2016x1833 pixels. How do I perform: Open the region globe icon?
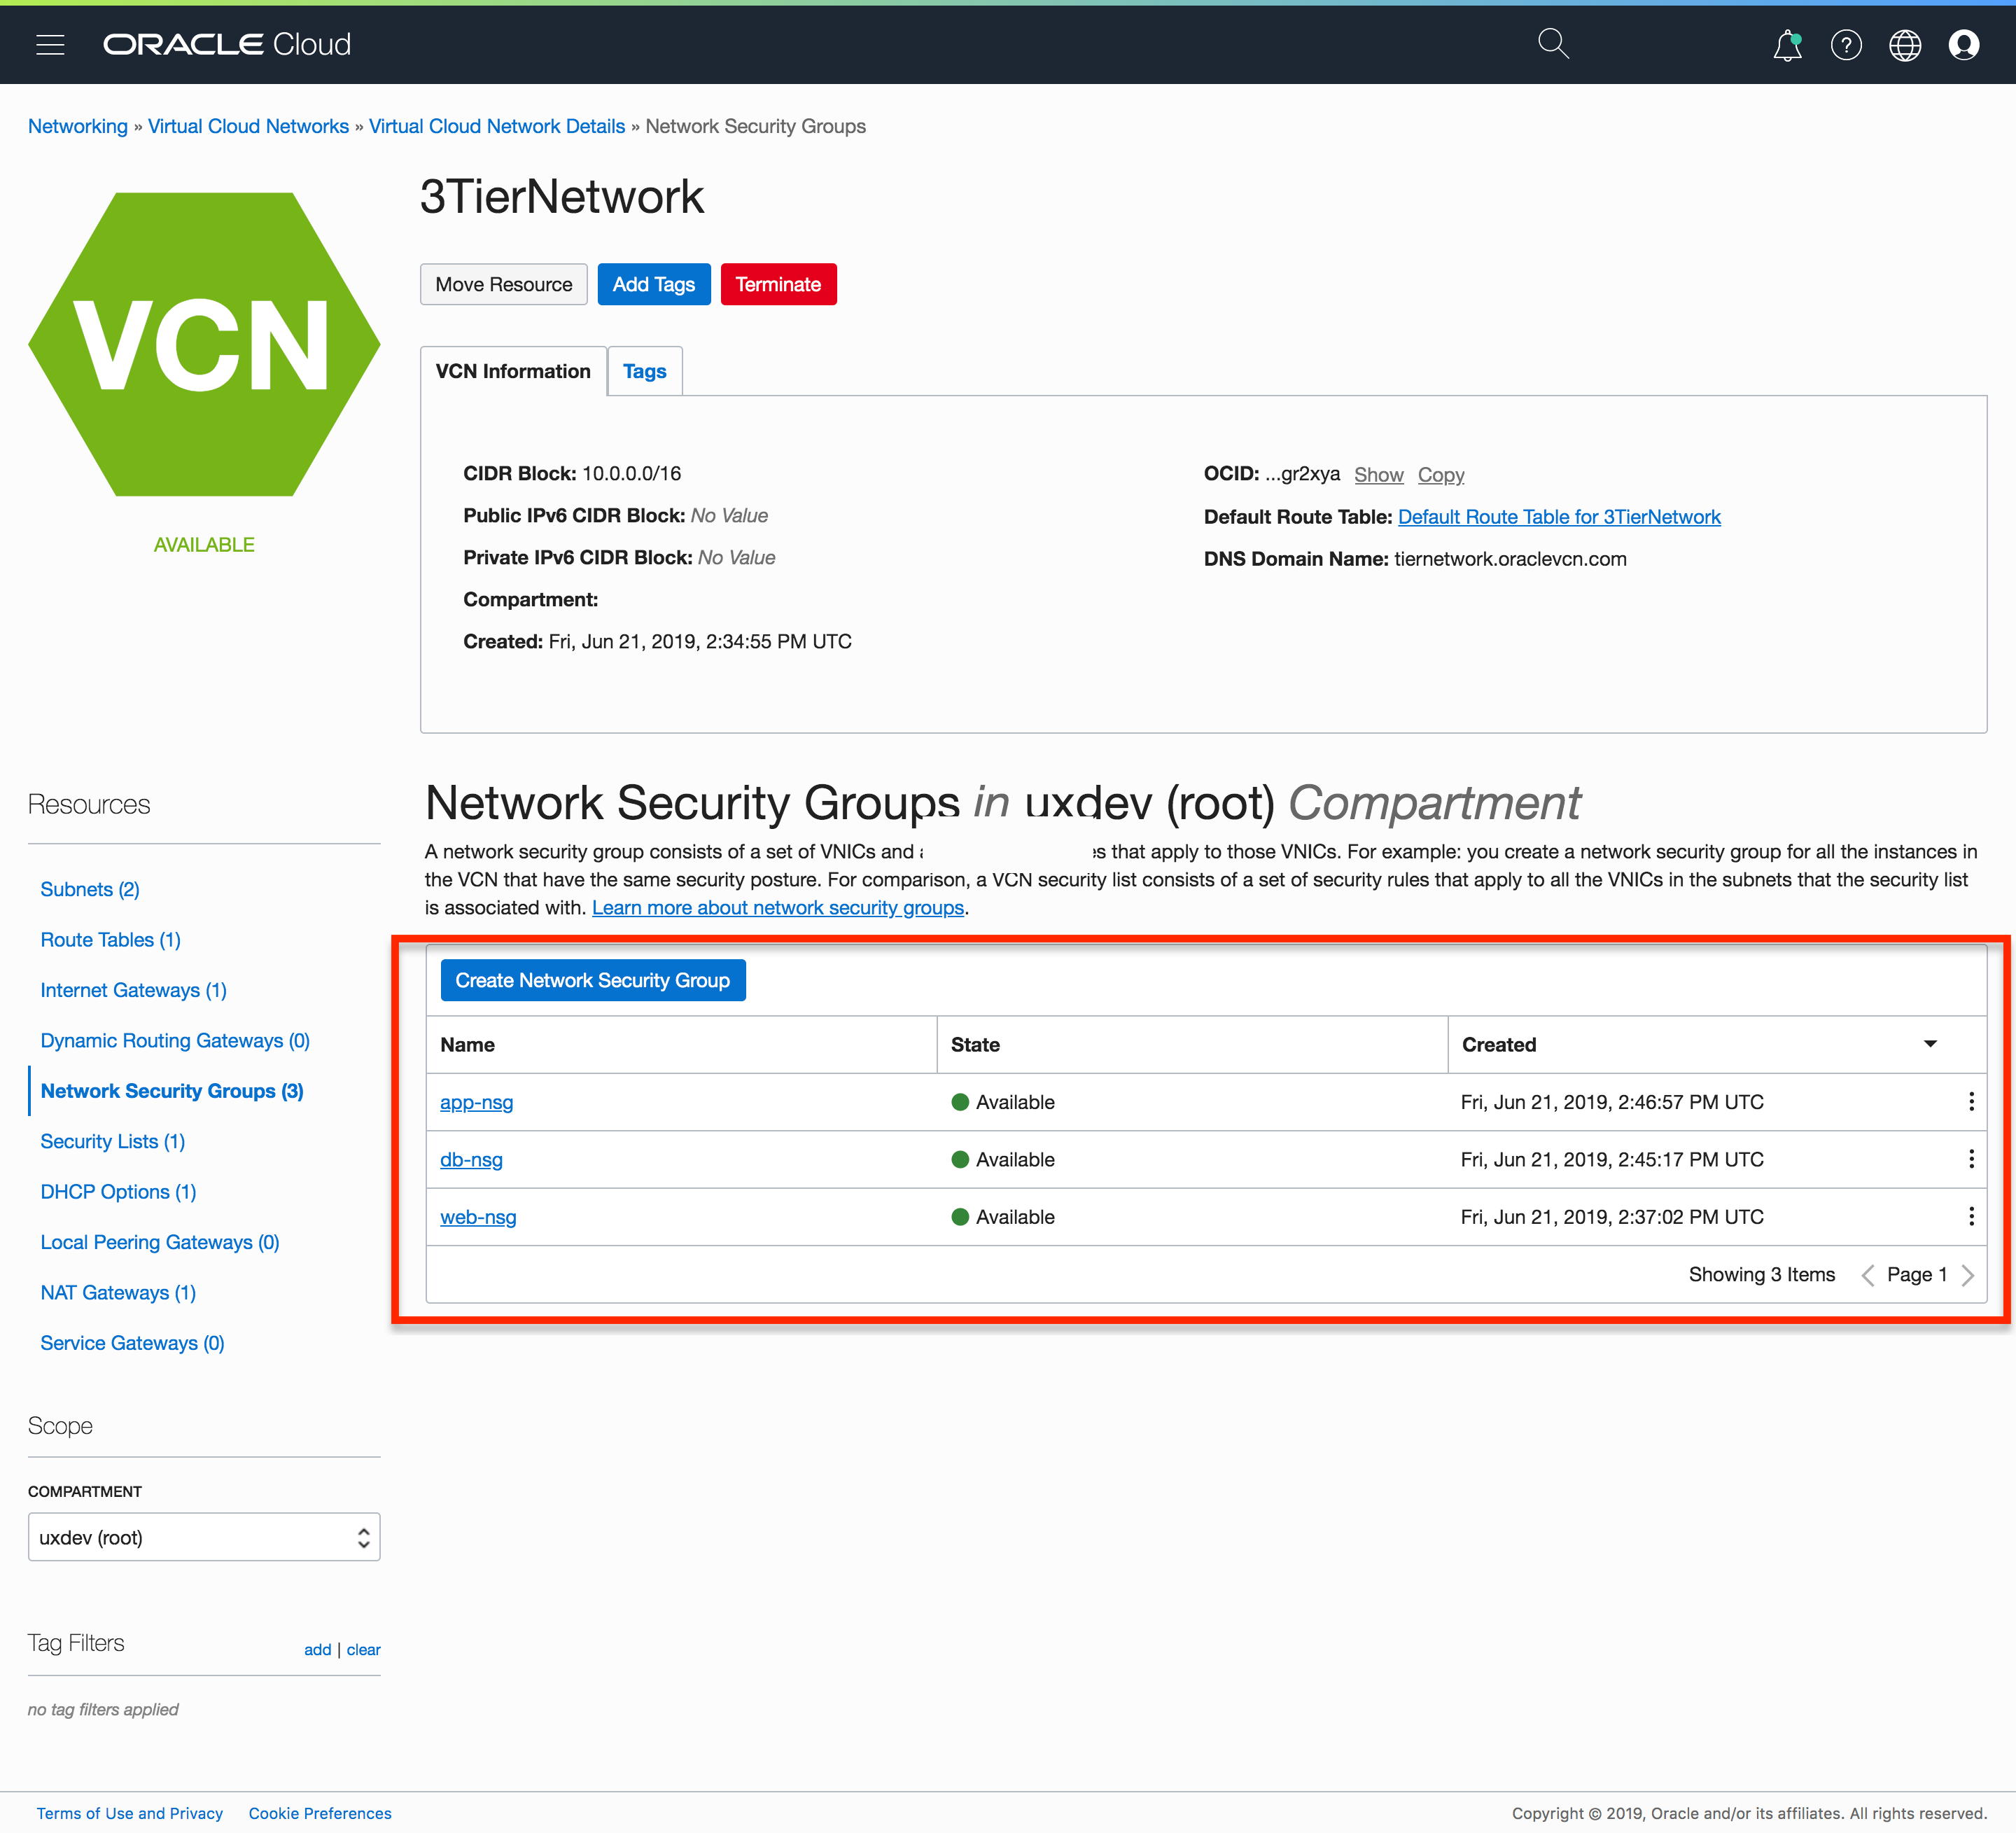coord(1904,45)
